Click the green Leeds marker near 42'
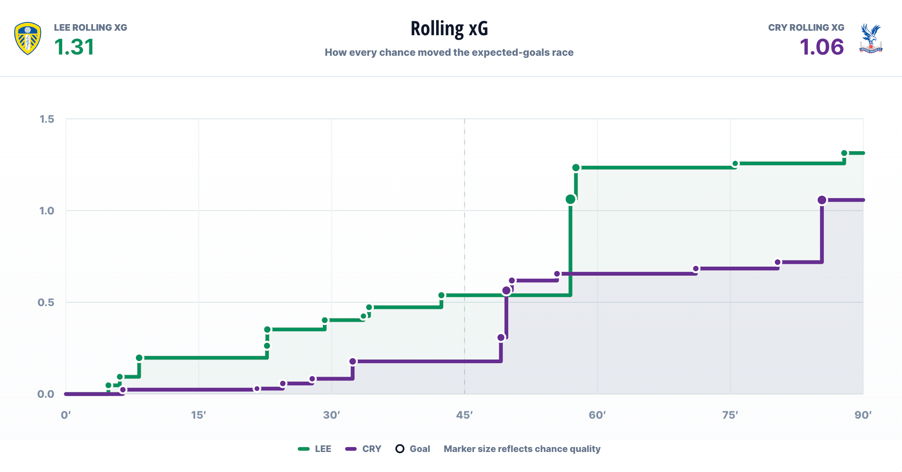The image size is (902, 472). tap(442, 296)
